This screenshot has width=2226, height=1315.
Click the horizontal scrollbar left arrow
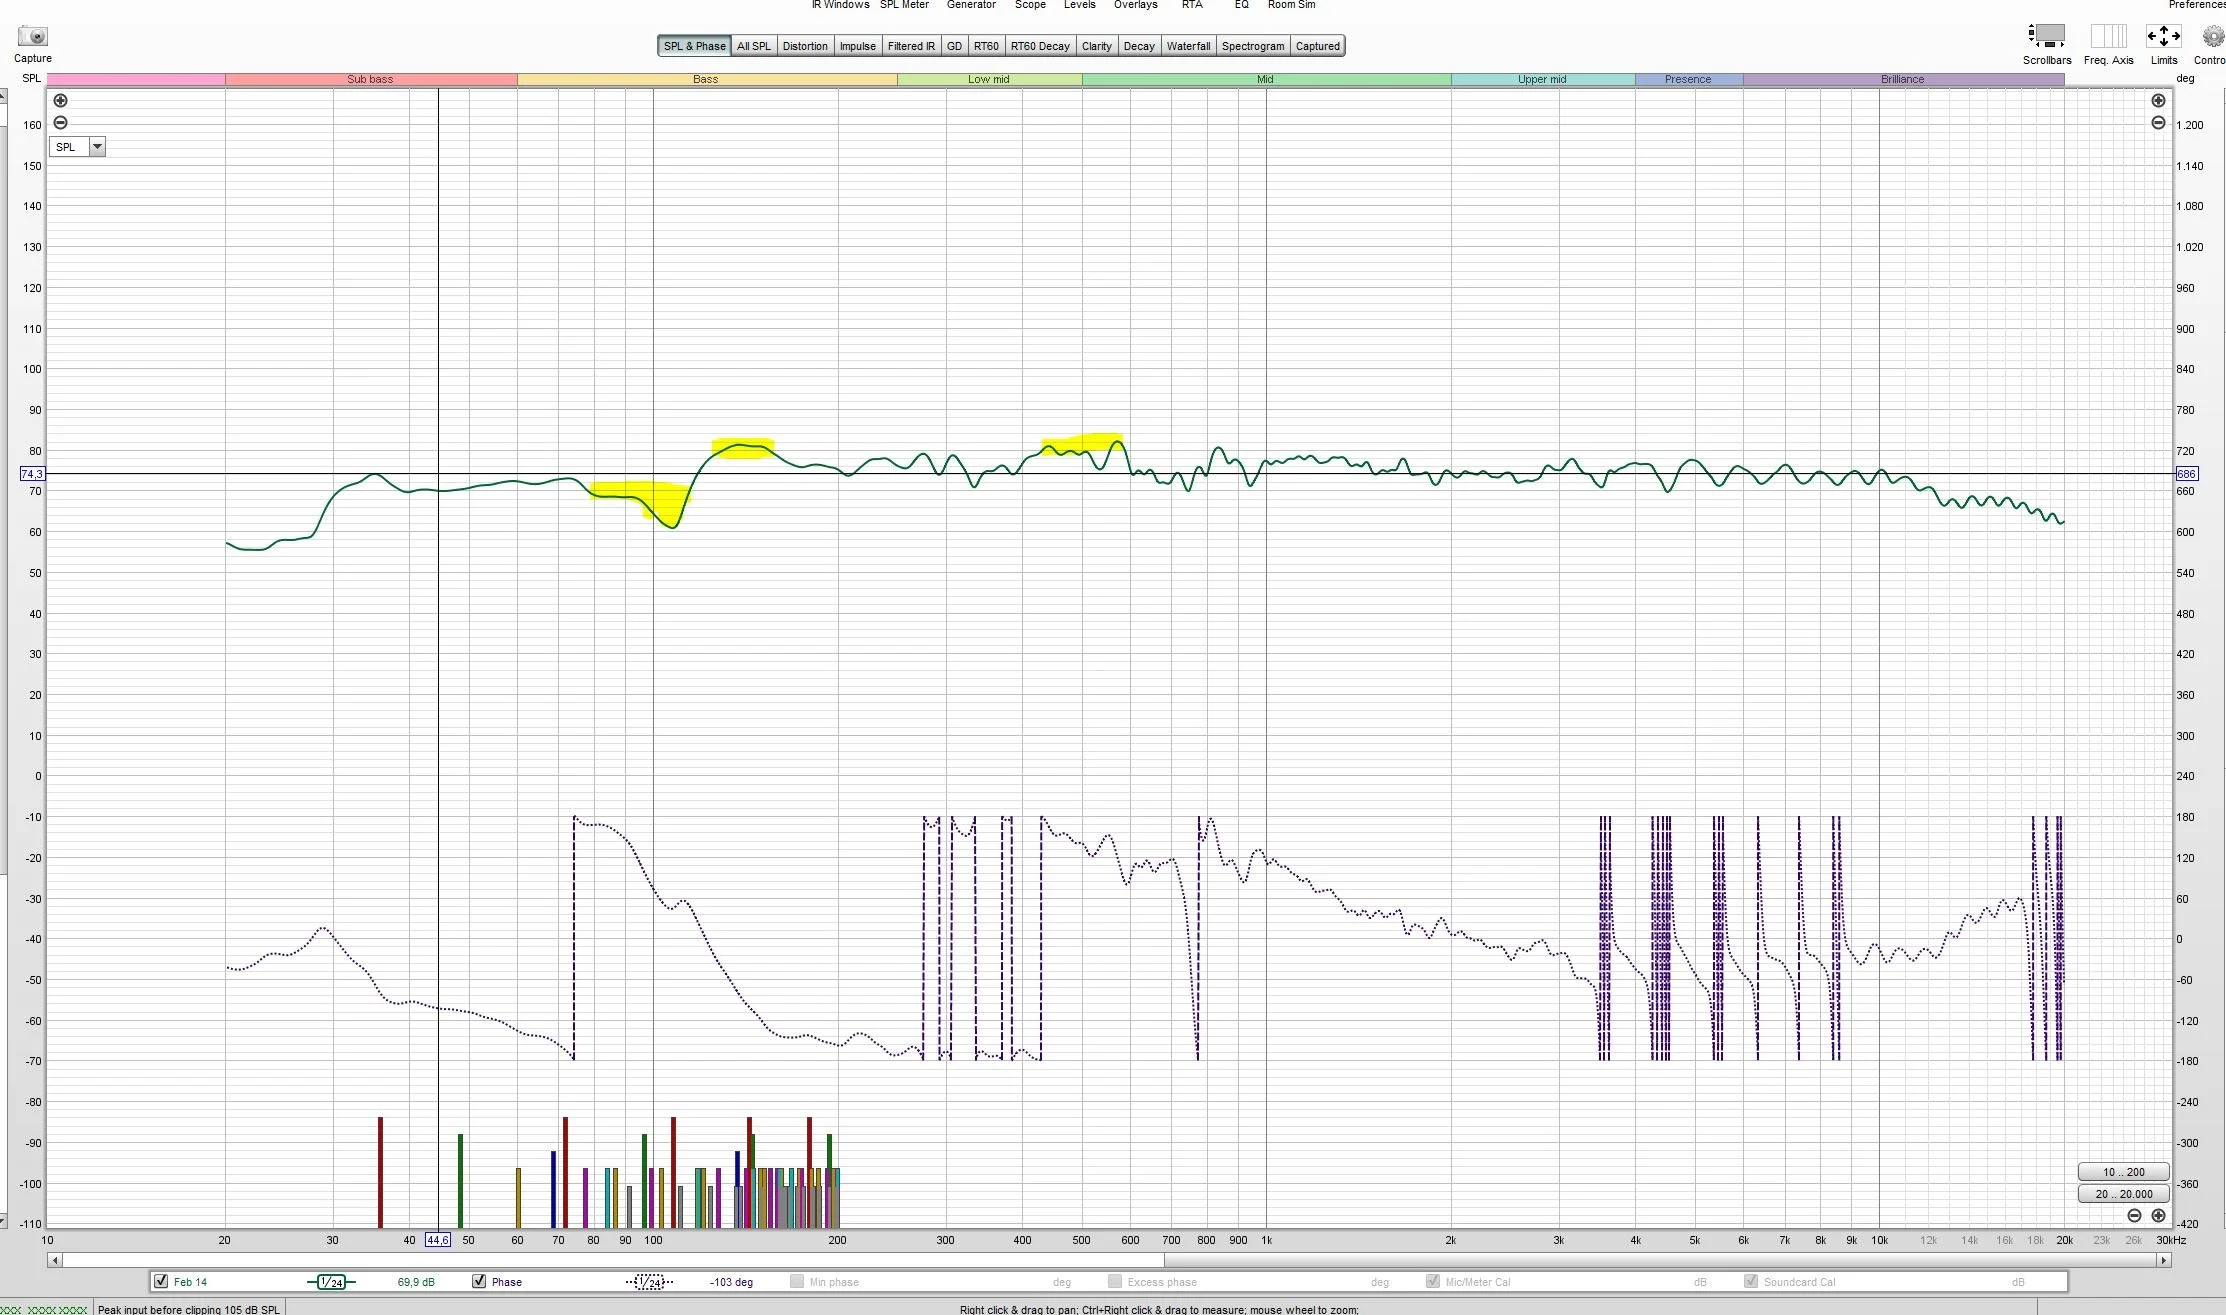(x=55, y=1261)
